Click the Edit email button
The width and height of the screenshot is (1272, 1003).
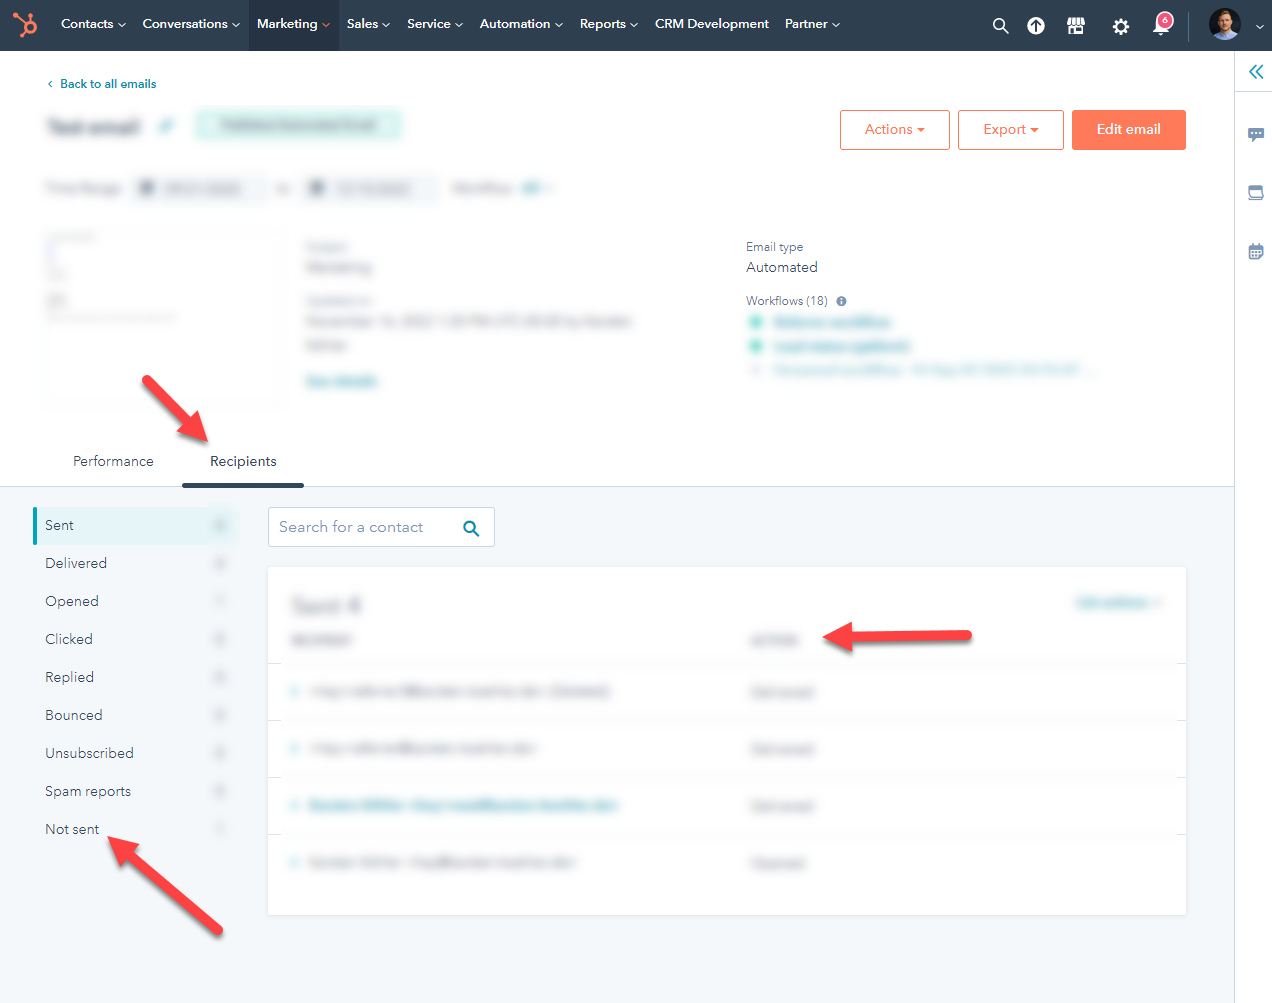tap(1128, 129)
